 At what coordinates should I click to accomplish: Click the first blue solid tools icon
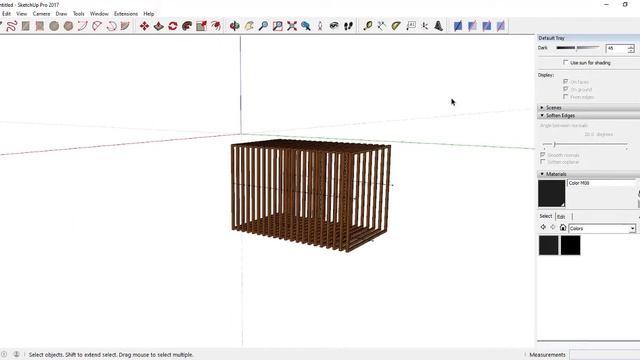(x=458, y=26)
